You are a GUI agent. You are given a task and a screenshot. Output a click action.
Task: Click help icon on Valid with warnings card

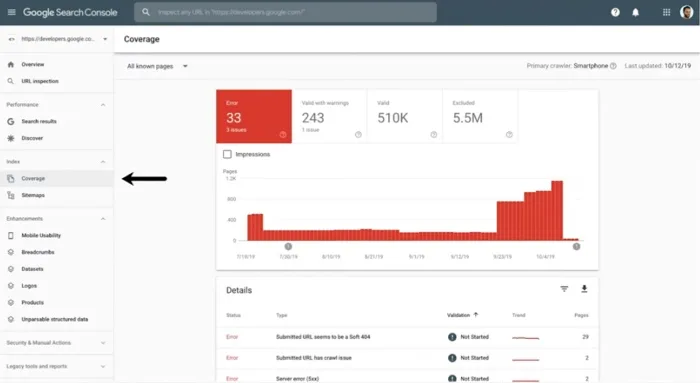pyautogui.click(x=358, y=134)
